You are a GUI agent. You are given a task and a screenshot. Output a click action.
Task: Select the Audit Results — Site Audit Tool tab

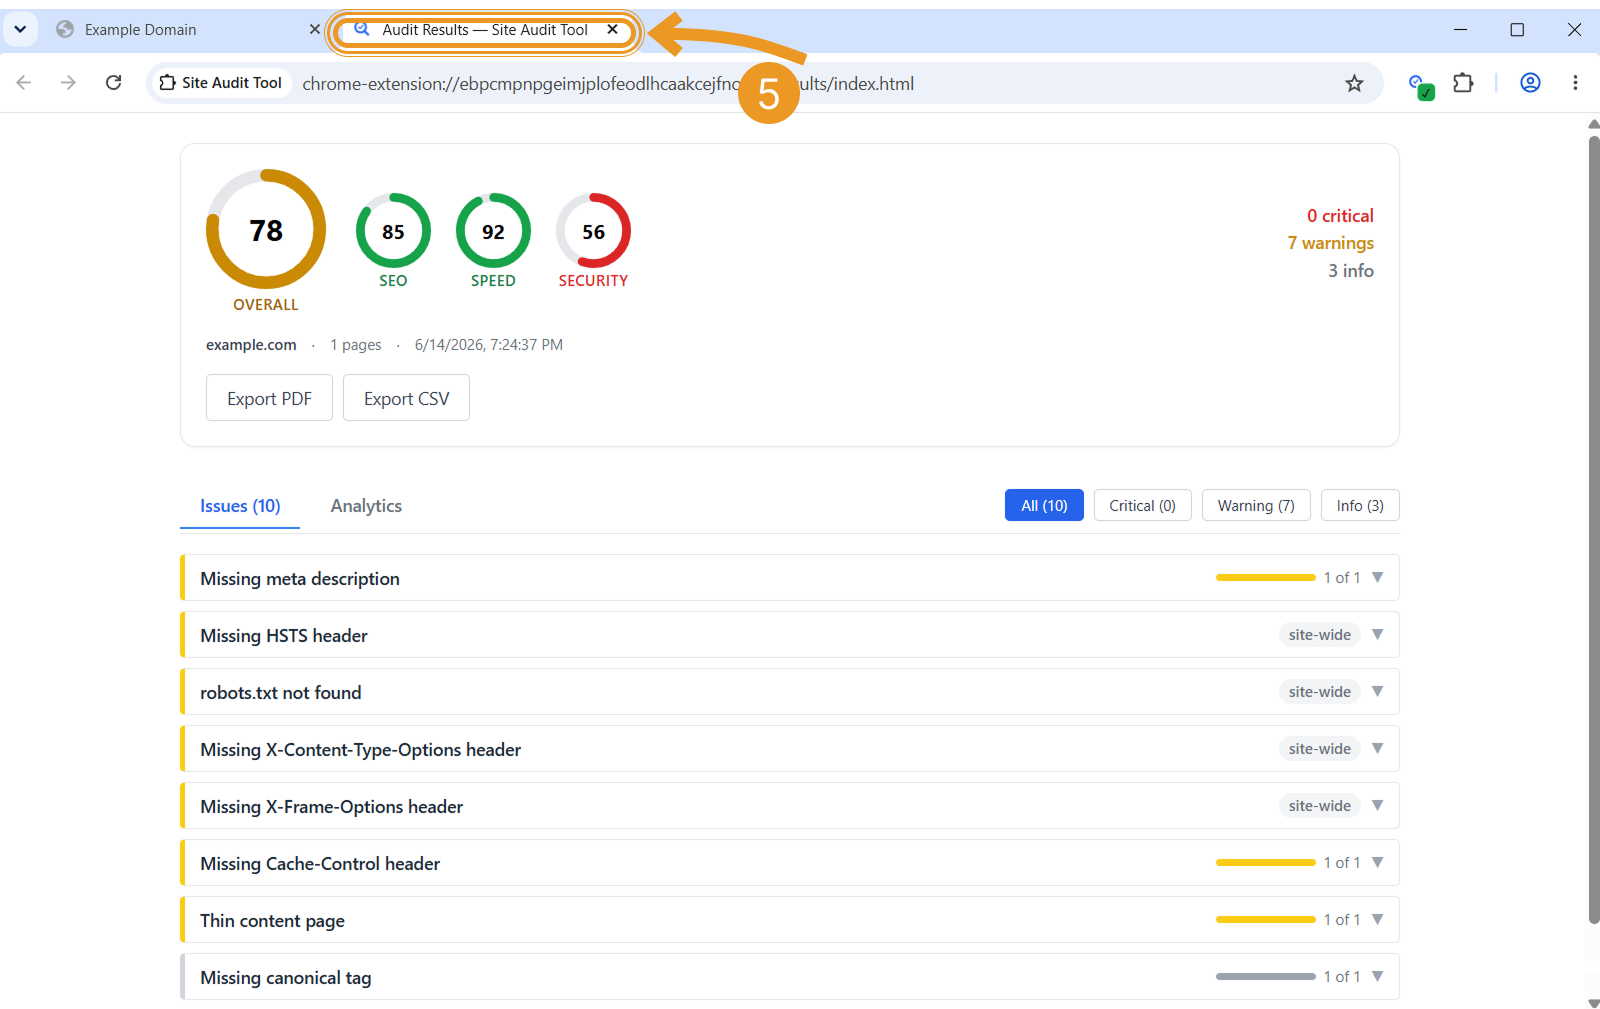(x=484, y=30)
